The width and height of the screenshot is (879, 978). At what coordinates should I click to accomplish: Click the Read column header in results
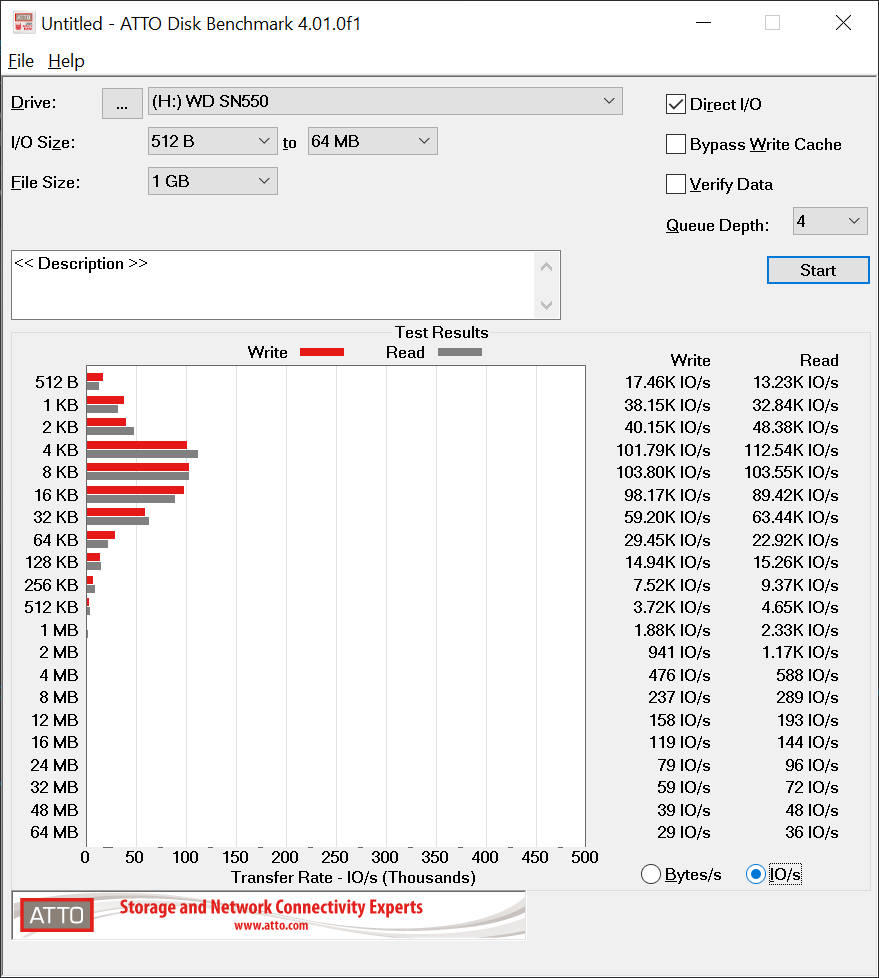coord(819,361)
